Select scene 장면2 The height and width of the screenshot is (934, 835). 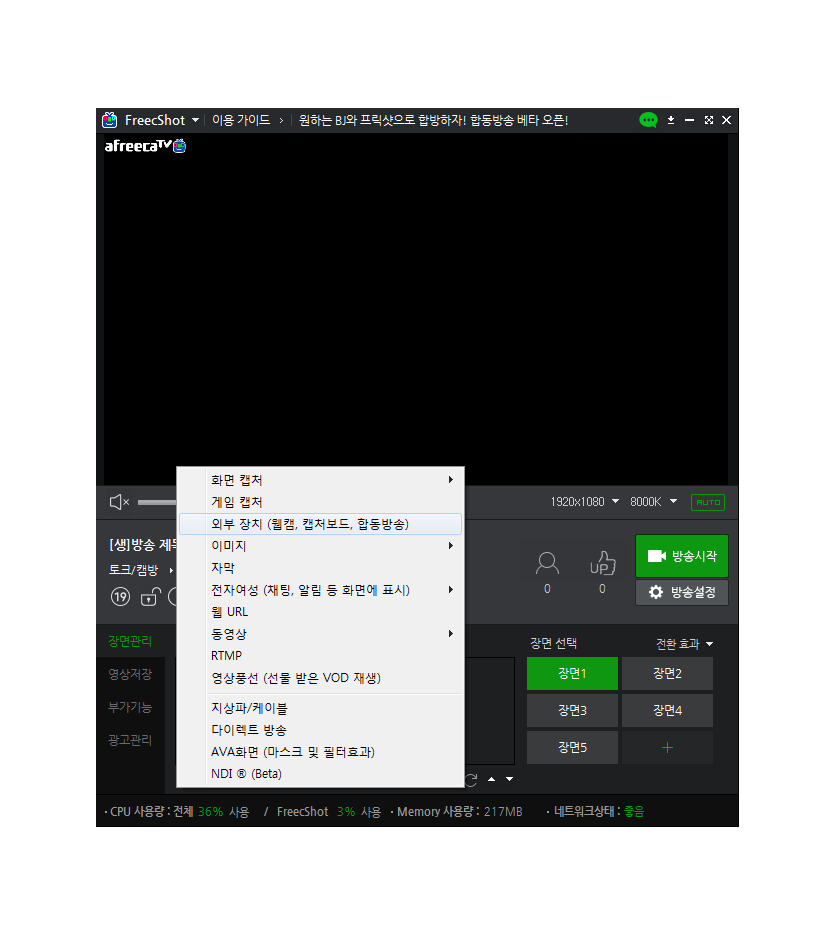667,674
